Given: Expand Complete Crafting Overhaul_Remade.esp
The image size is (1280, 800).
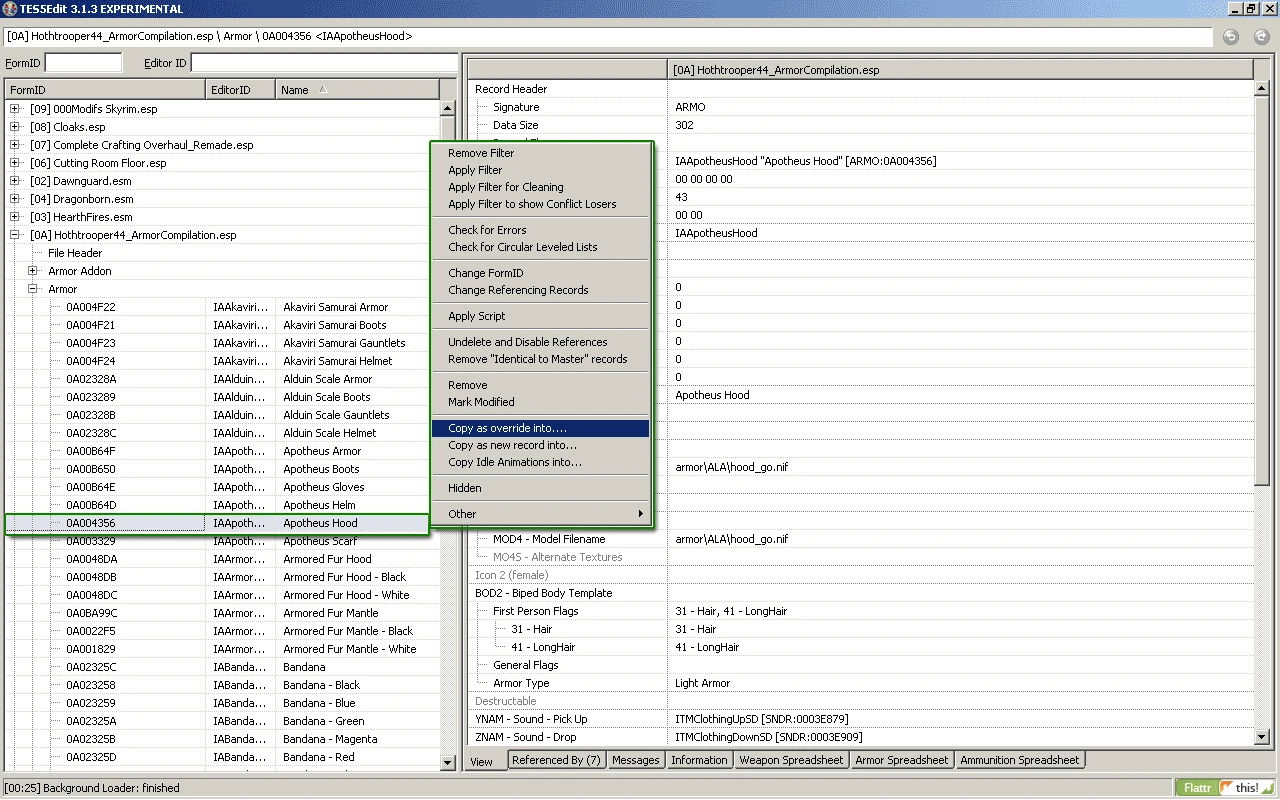Looking at the screenshot, I should coord(15,145).
